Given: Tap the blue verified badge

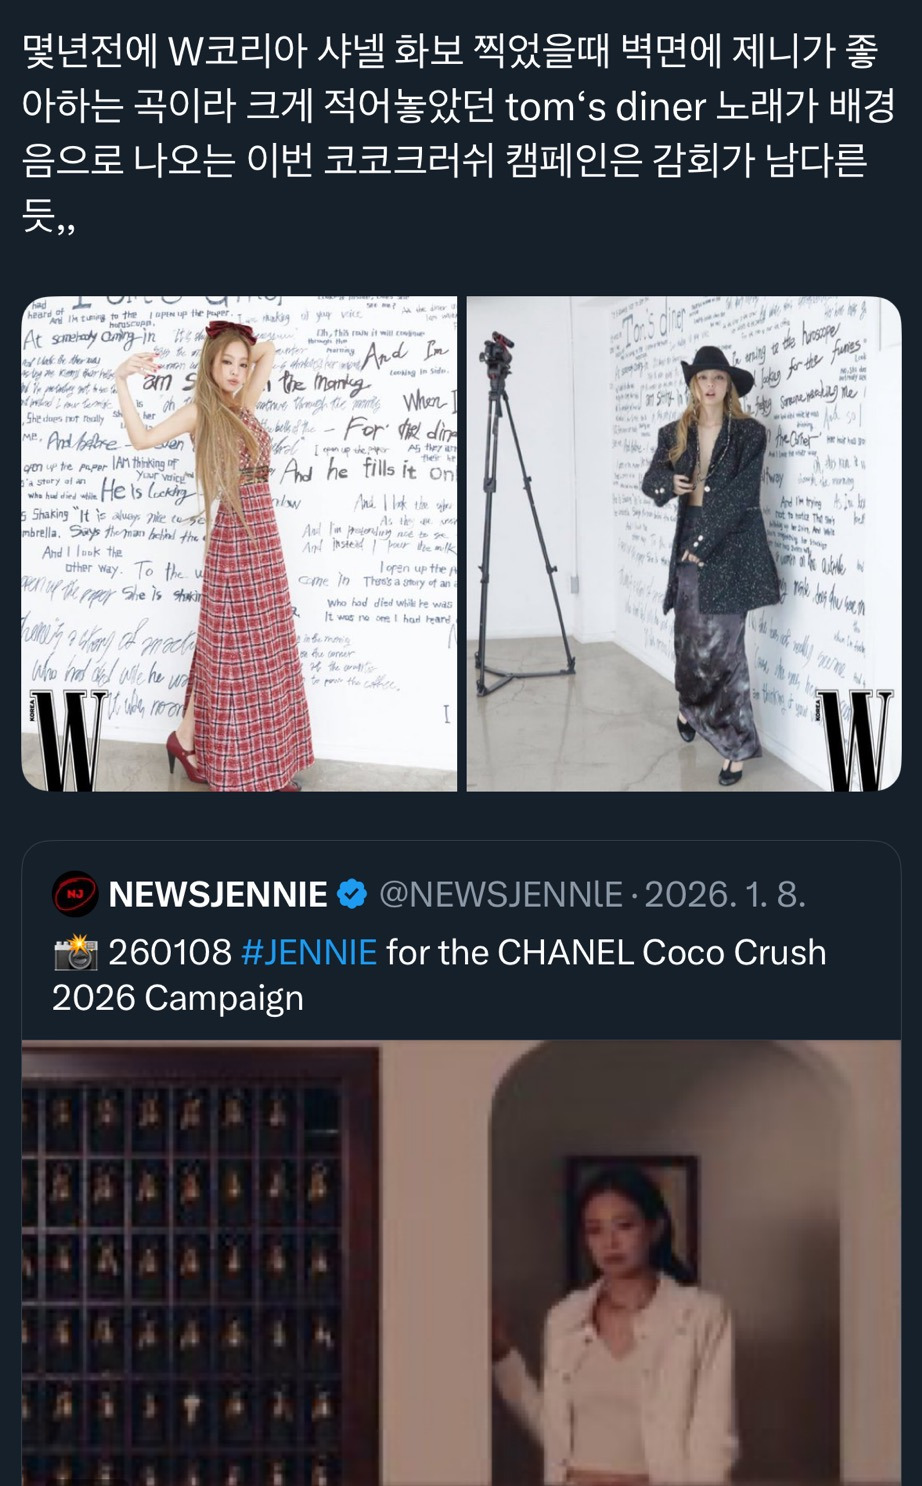Looking at the screenshot, I should pyautogui.click(x=352, y=894).
